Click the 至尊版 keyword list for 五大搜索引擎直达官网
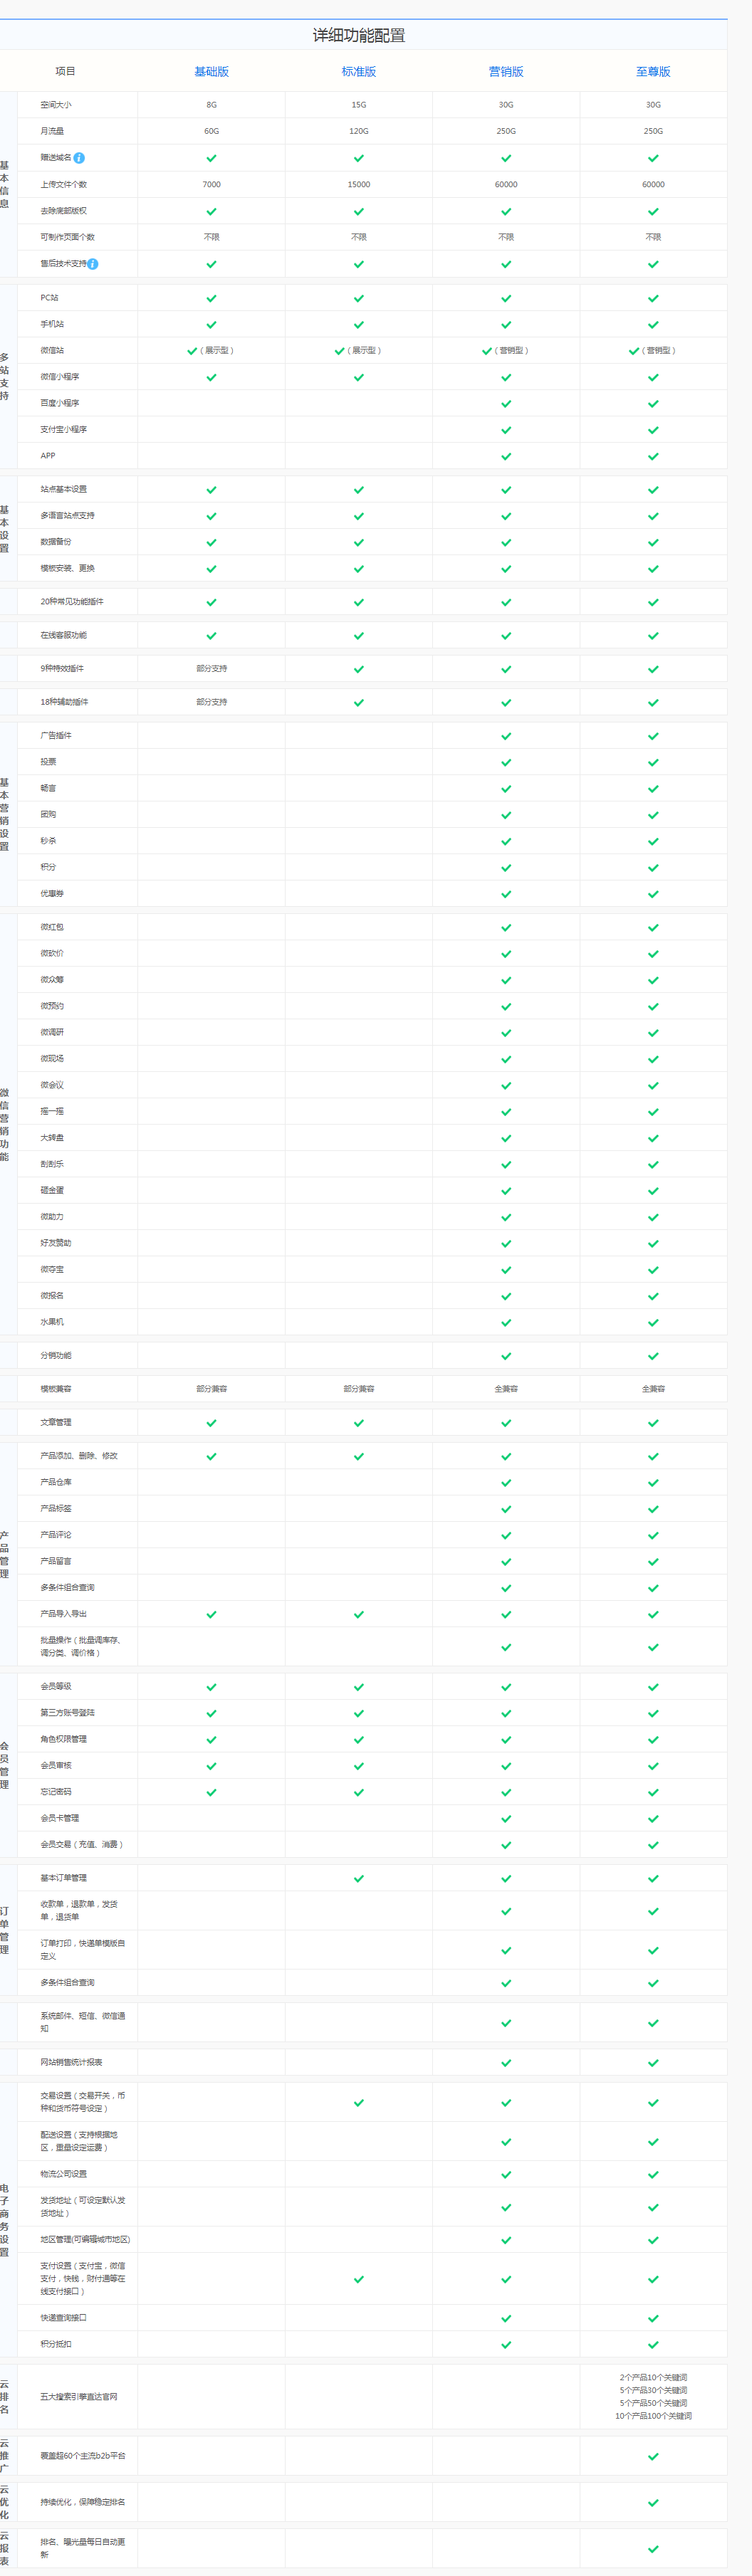The height and width of the screenshot is (2576, 752). 653,2397
